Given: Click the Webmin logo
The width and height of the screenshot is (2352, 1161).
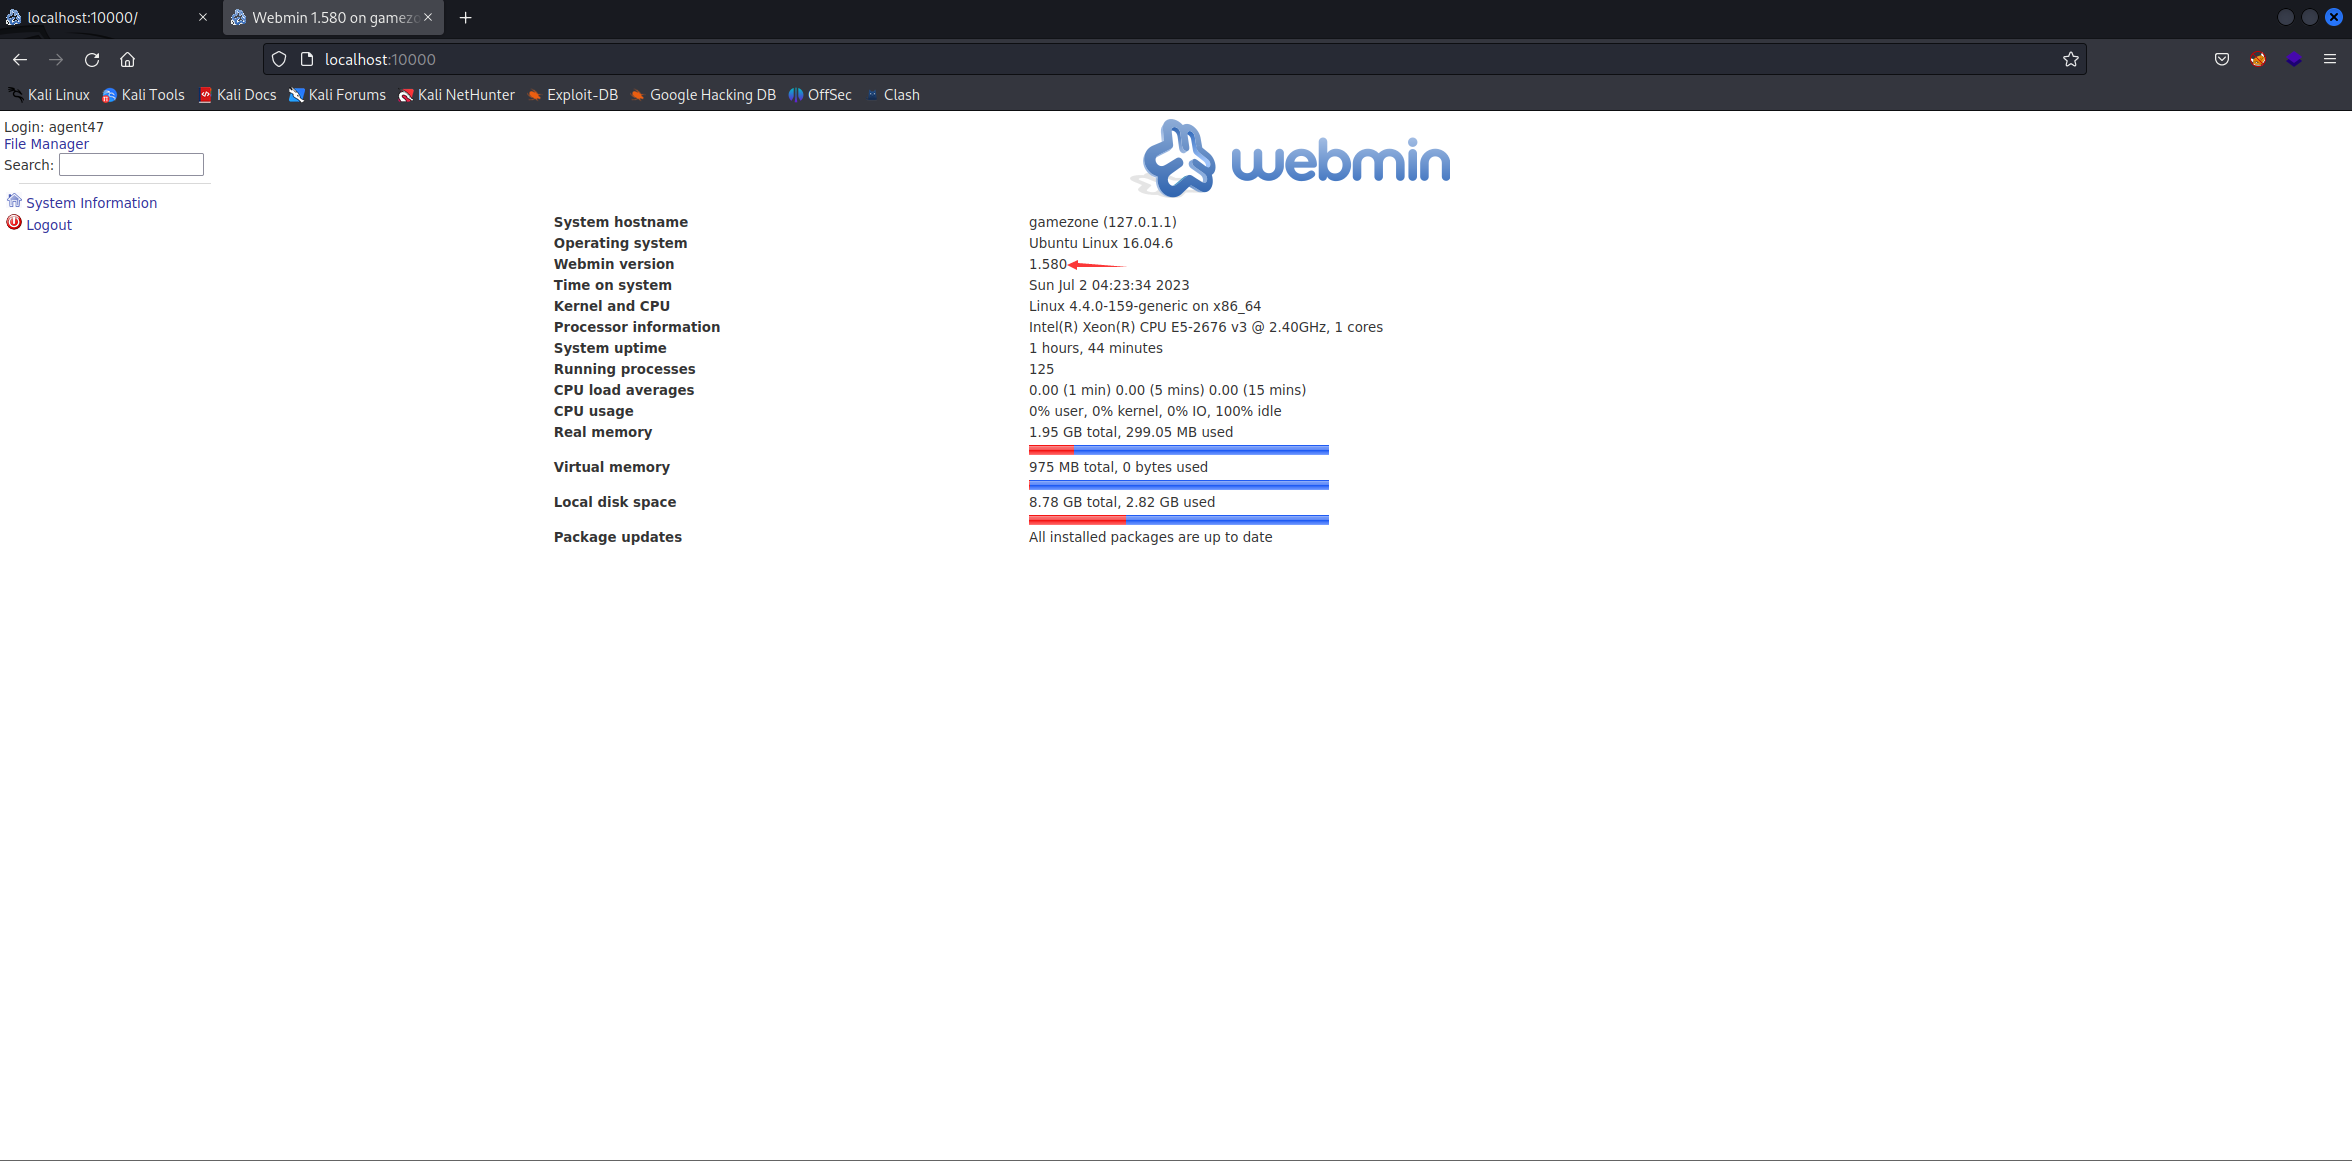Looking at the screenshot, I should [1290, 160].
